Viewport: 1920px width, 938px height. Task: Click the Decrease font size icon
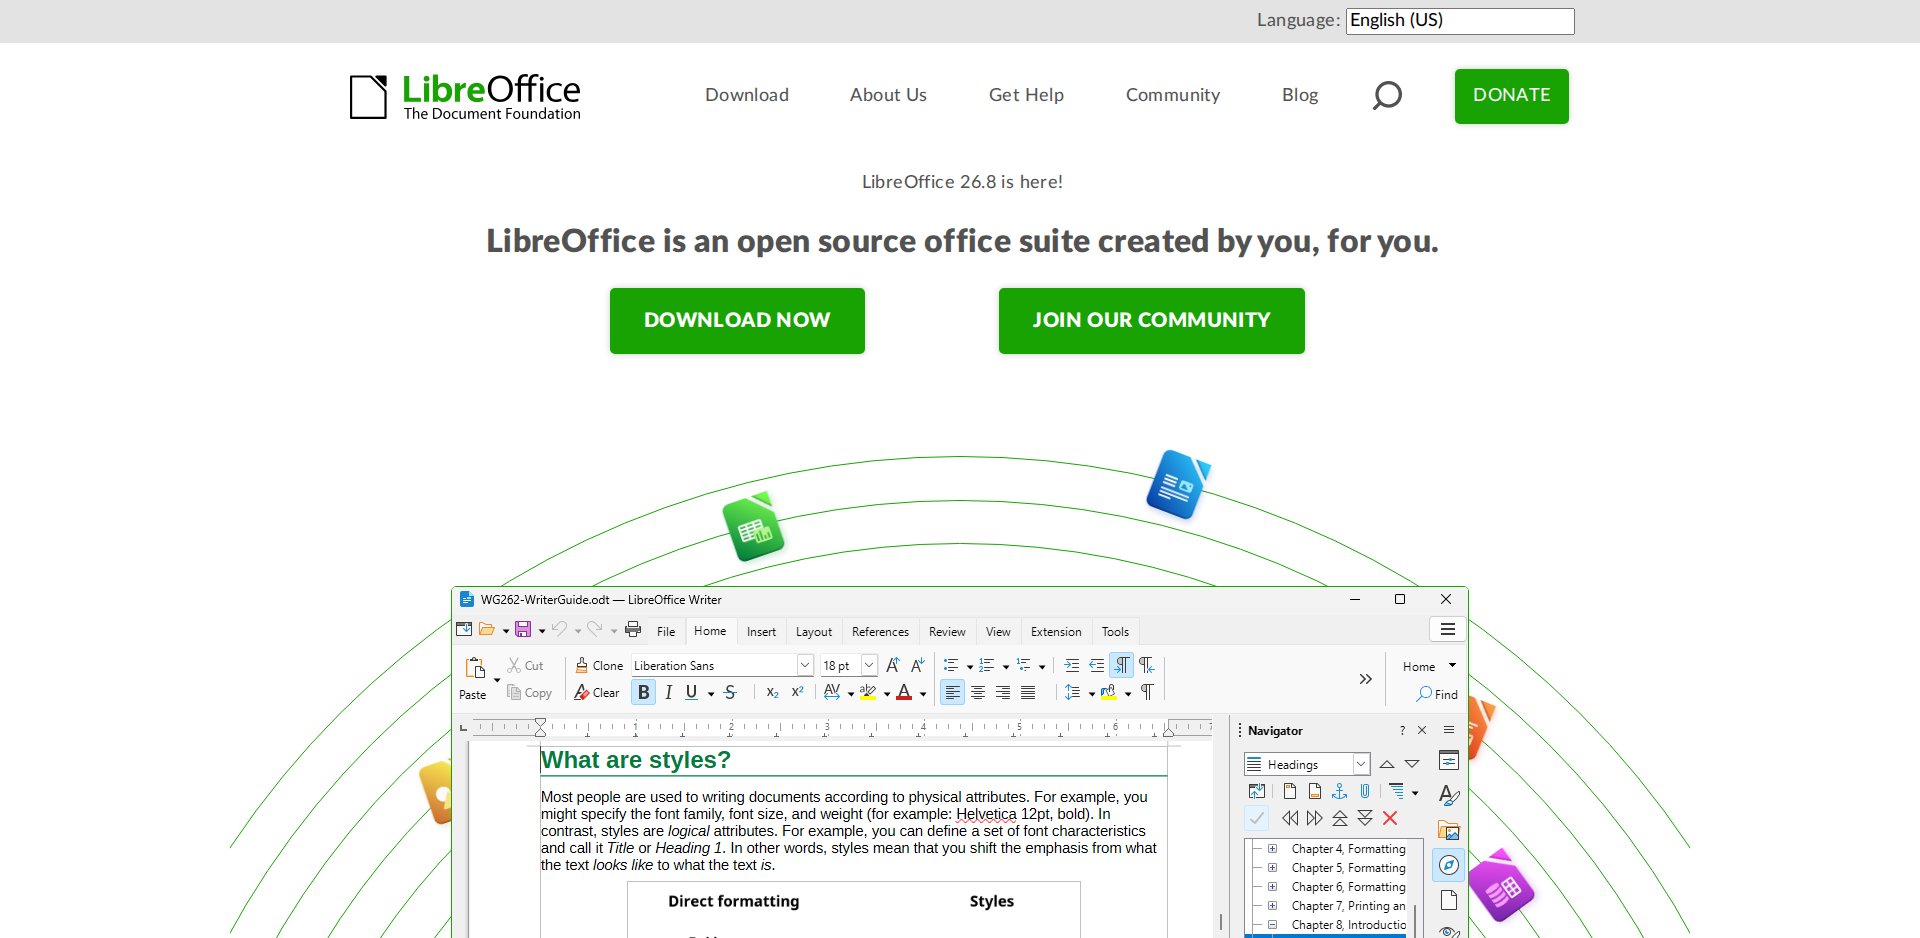pos(918,665)
